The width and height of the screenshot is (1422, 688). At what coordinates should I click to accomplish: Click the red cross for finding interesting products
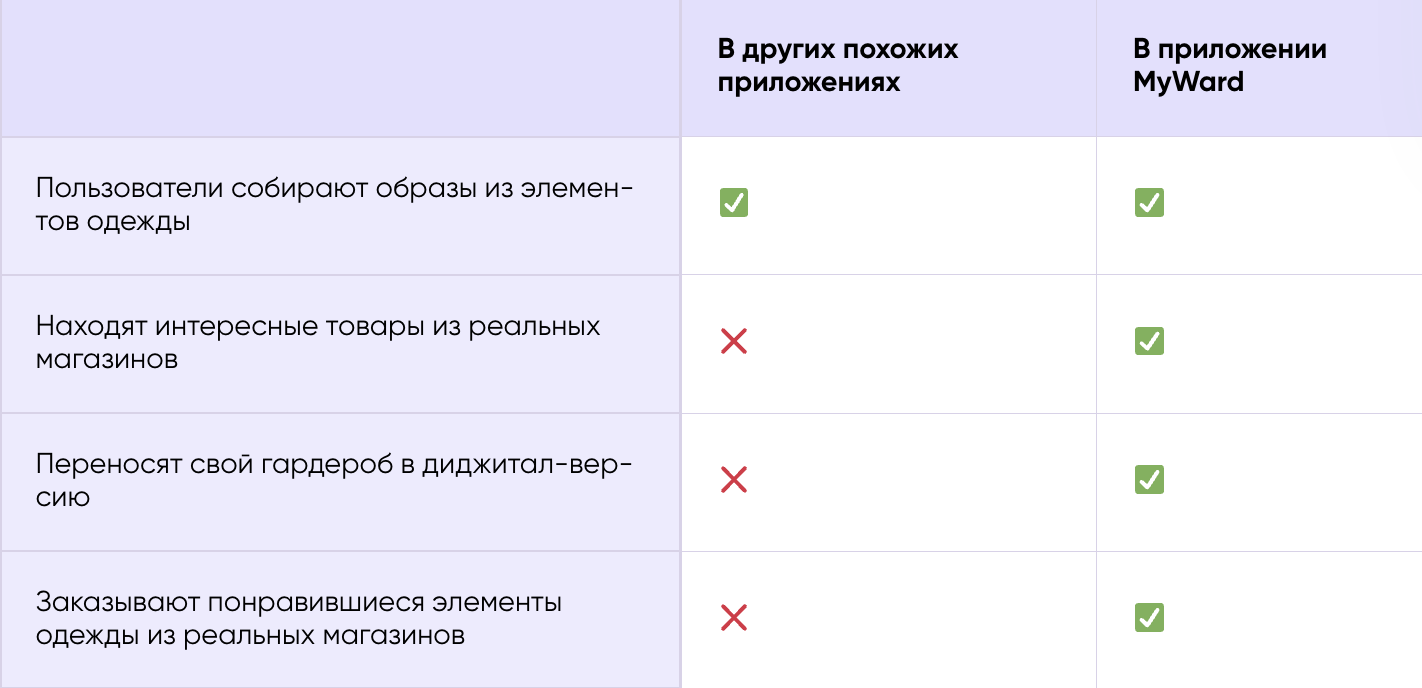[733, 341]
